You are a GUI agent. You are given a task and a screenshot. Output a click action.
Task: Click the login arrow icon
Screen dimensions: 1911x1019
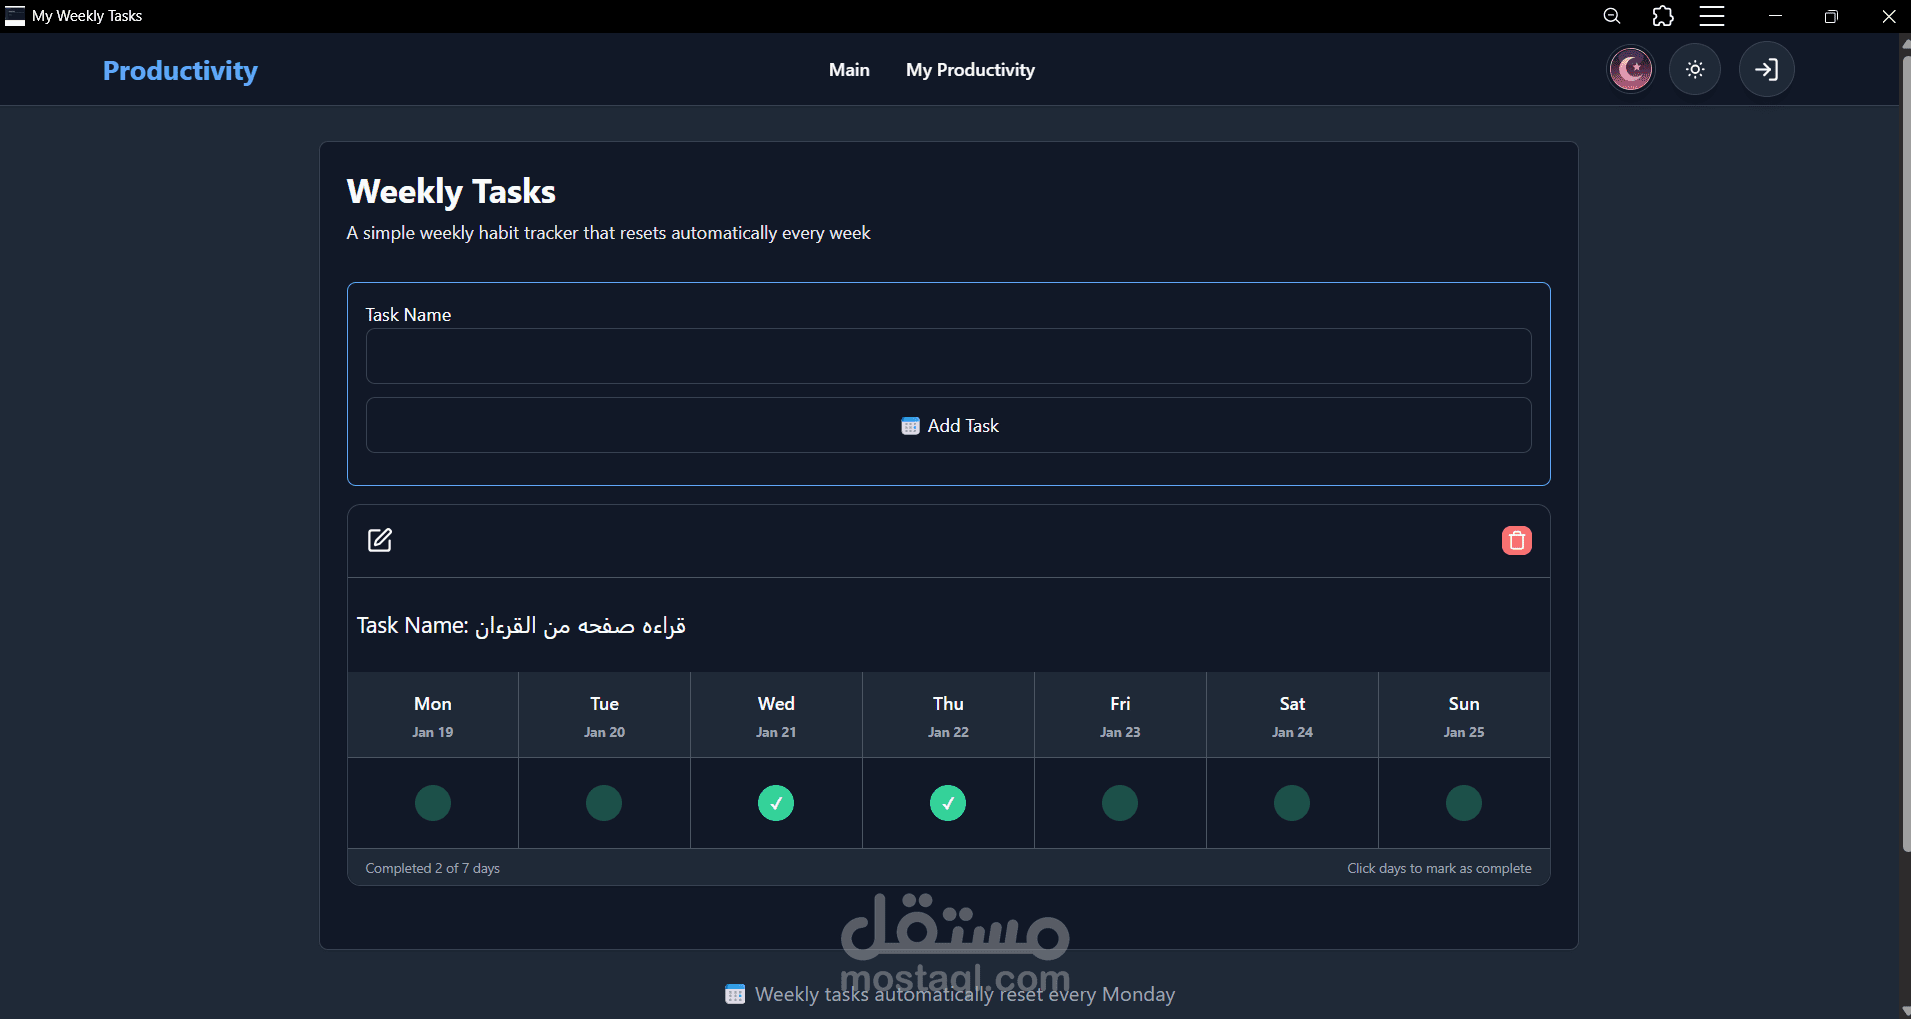1766,69
